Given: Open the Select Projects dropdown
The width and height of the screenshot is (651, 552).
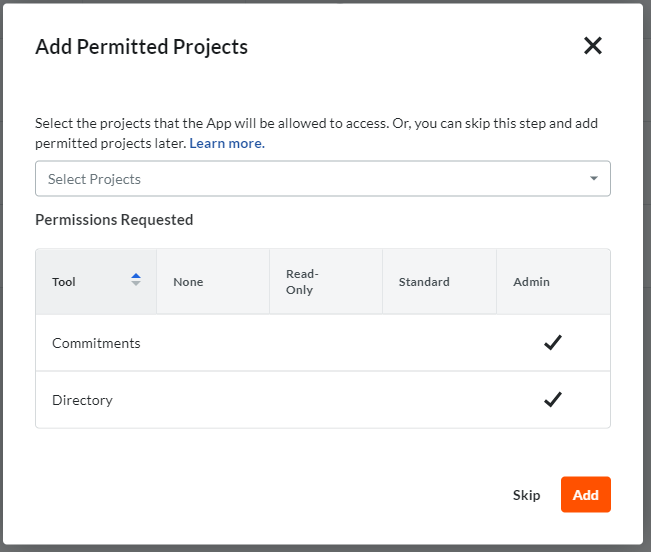Looking at the screenshot, I should click(323, 178).
